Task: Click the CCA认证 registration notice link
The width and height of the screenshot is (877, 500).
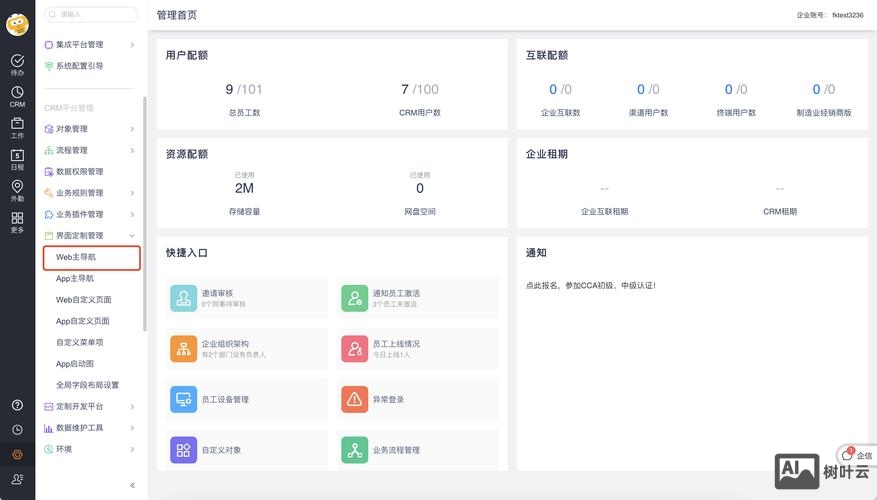Action: point(591,285)
